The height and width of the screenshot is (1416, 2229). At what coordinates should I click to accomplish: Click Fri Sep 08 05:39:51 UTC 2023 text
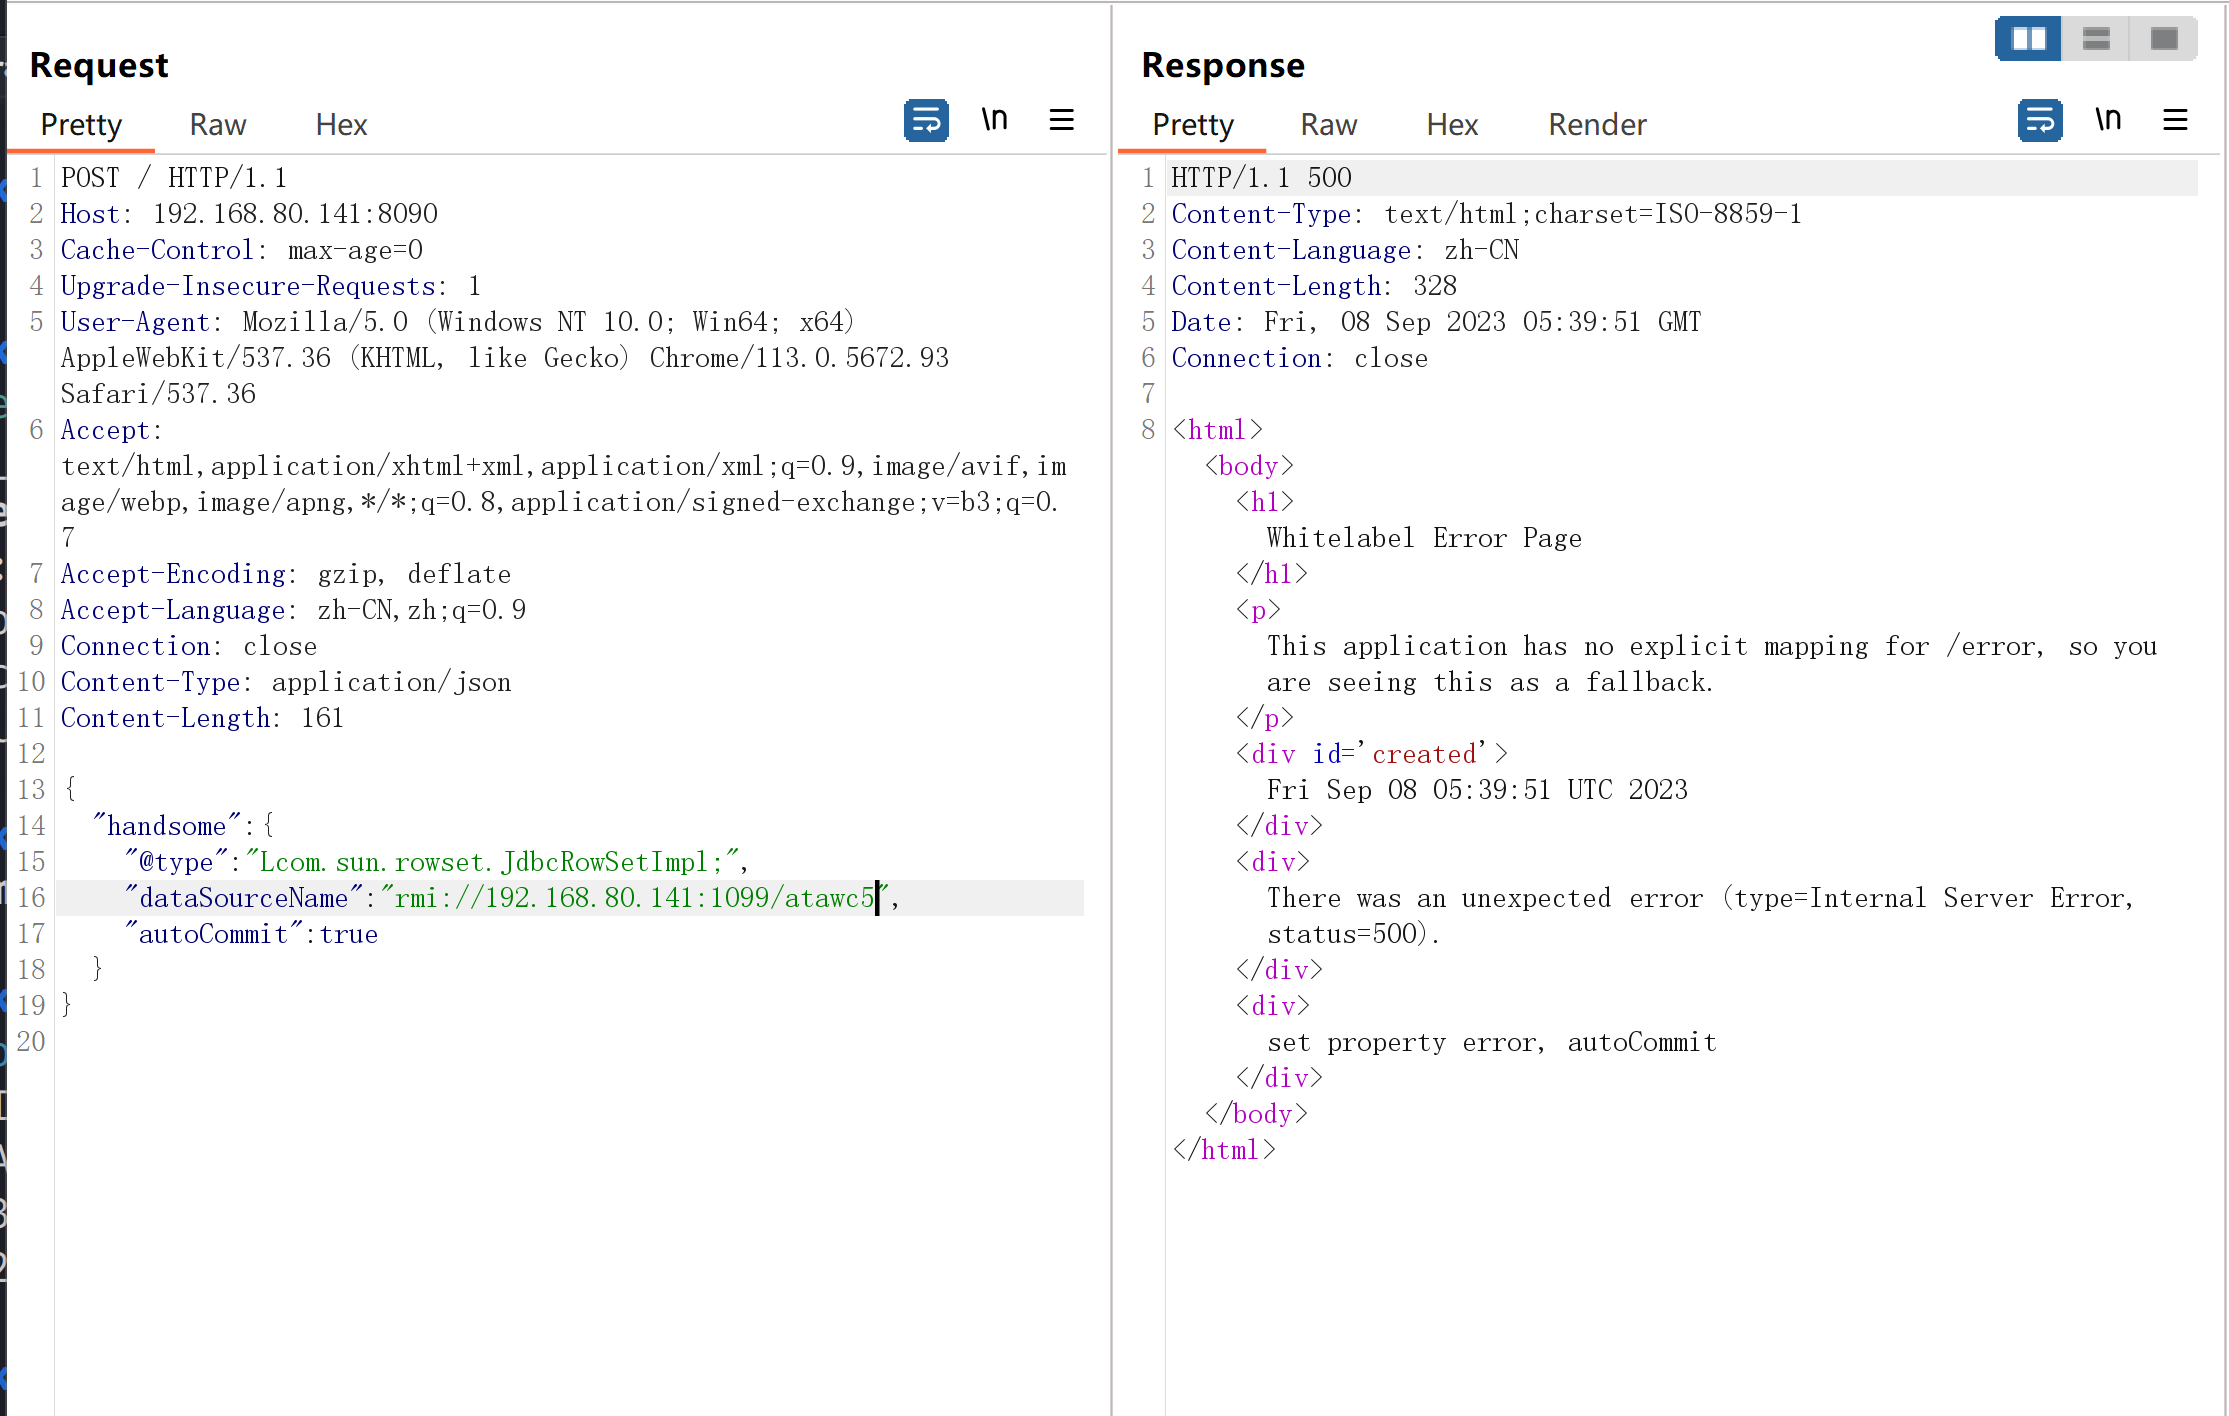(x=1477, y=790)
